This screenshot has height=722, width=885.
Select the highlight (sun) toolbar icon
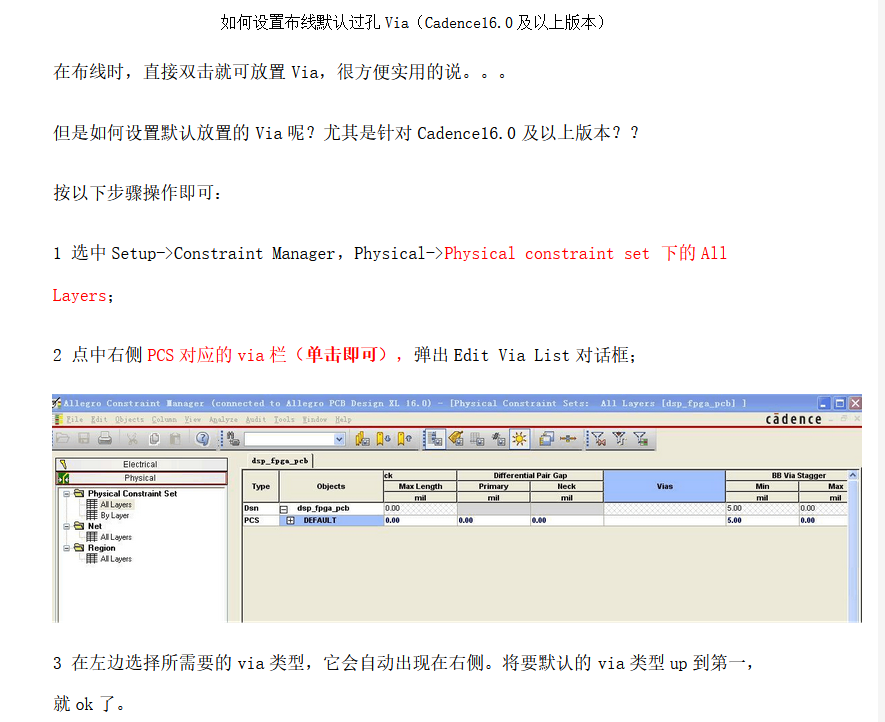[x=520, y=440]
